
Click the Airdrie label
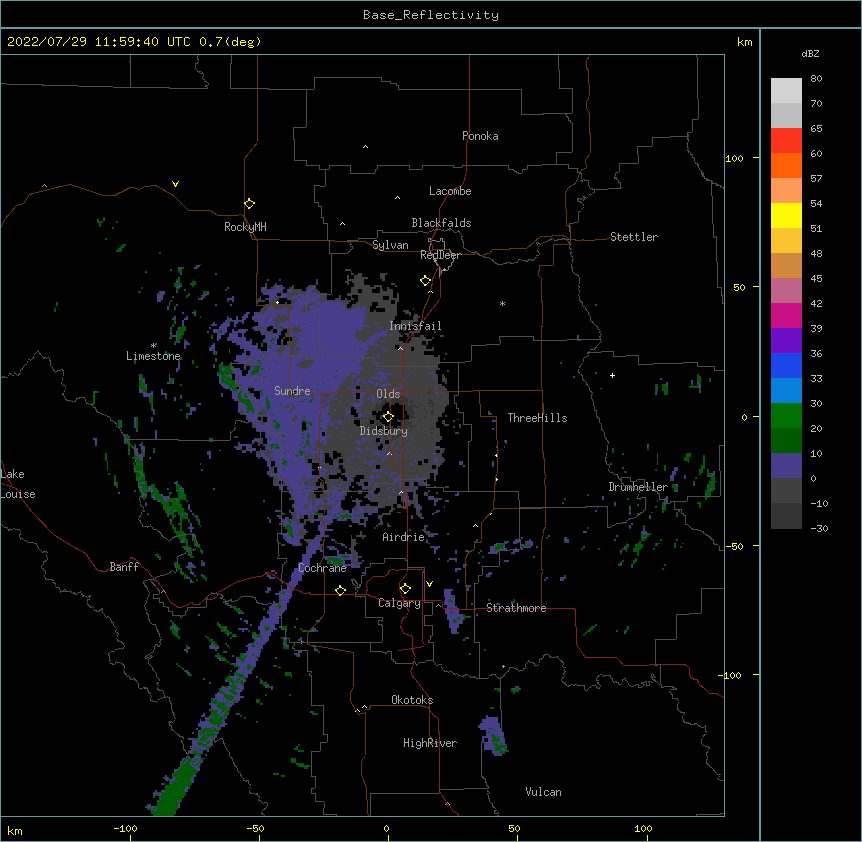404,537
